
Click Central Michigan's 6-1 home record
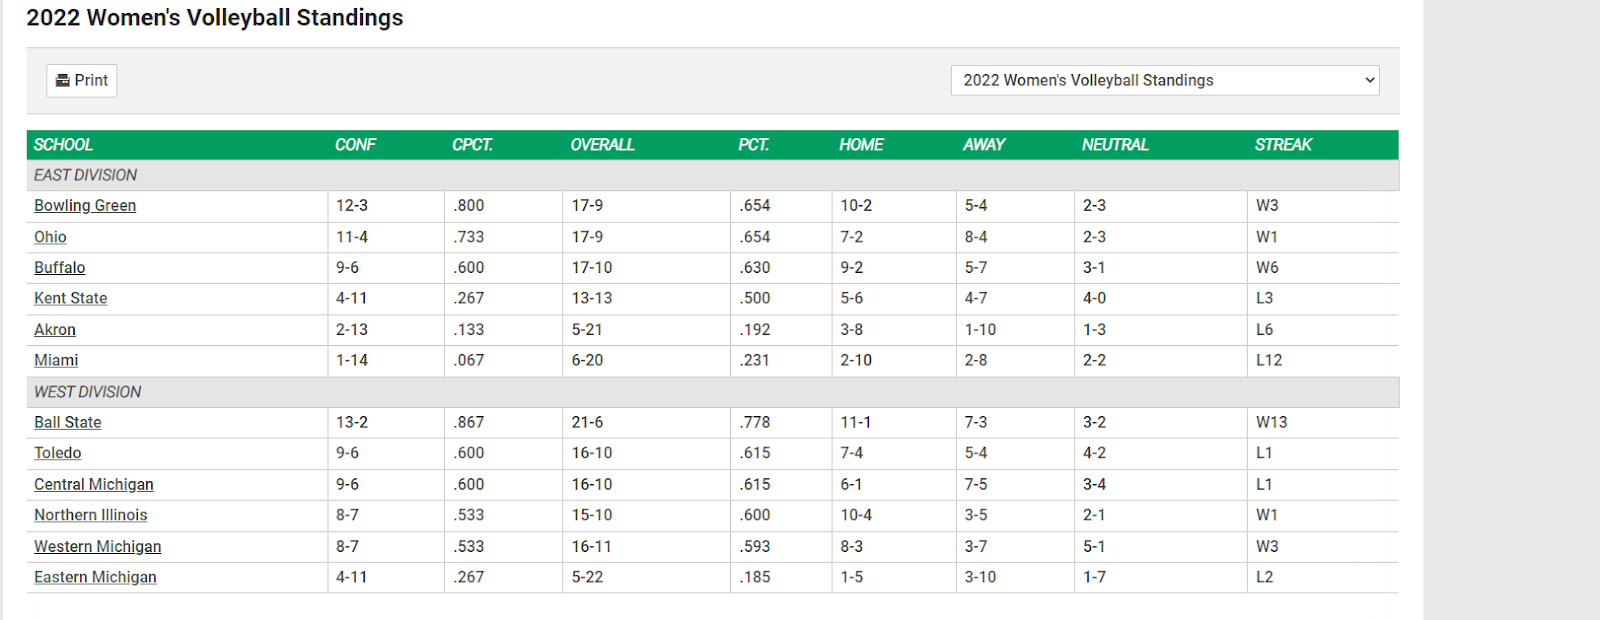[x=851, y=484]
